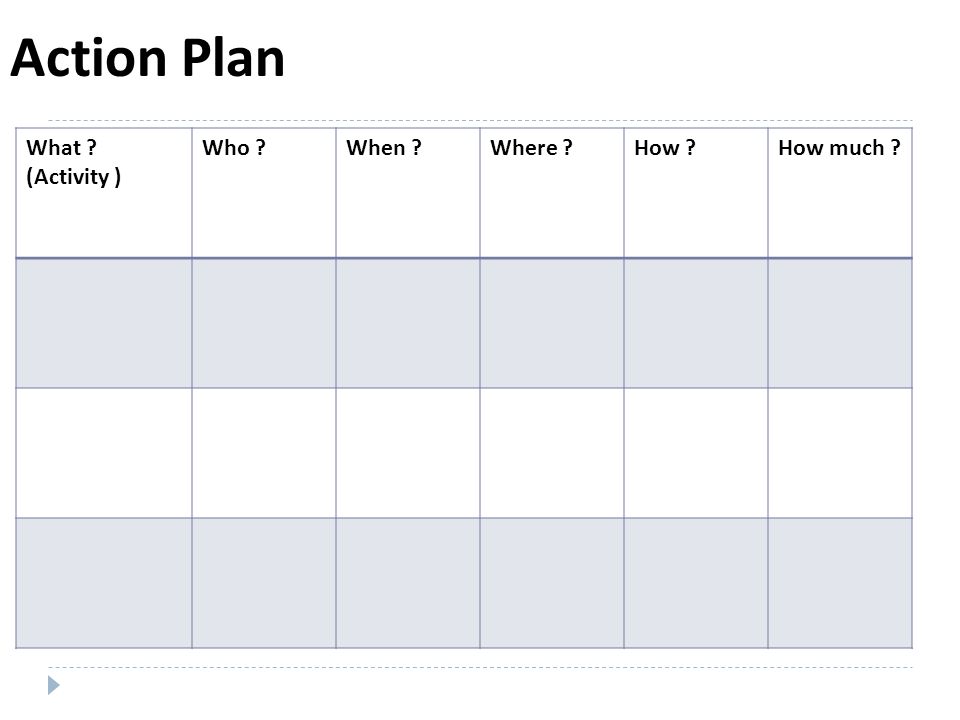The width and height of the screenshot is (960, 720).
Task: Select the What ? (Activity) header cell
Action: click(103, 193)
